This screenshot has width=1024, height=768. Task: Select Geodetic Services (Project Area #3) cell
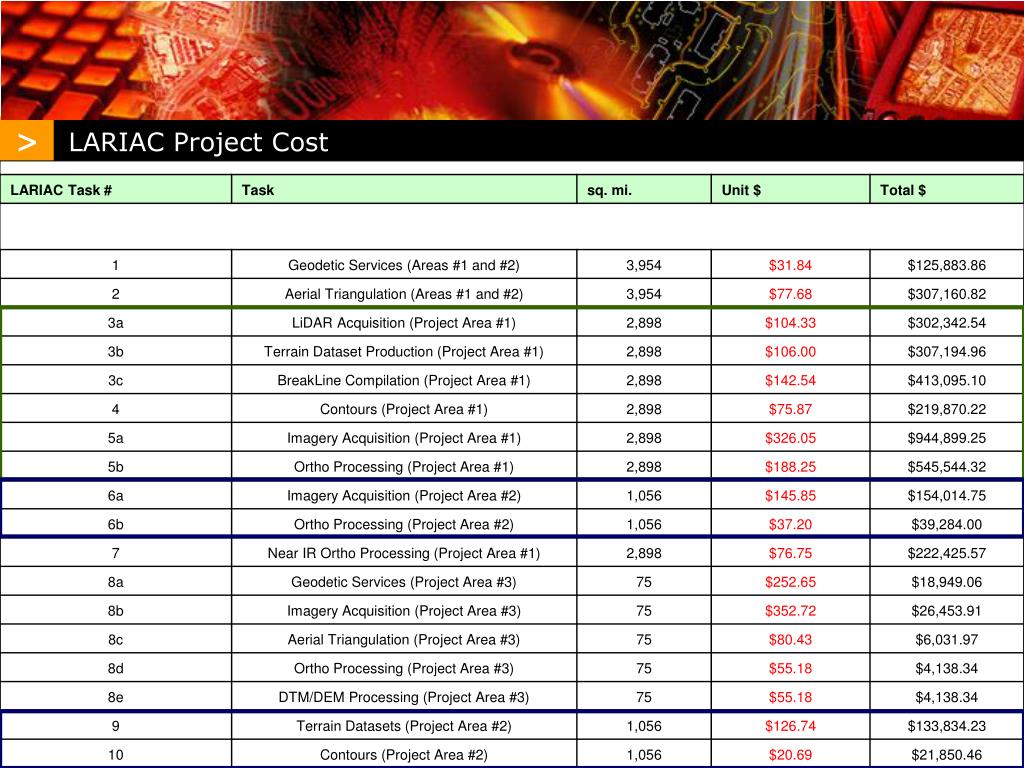pos(404,581)
